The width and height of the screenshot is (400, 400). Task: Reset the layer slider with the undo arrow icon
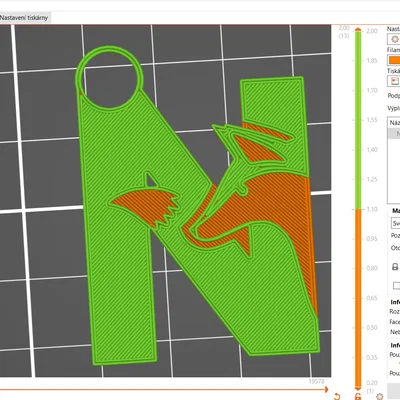[337, 396]
